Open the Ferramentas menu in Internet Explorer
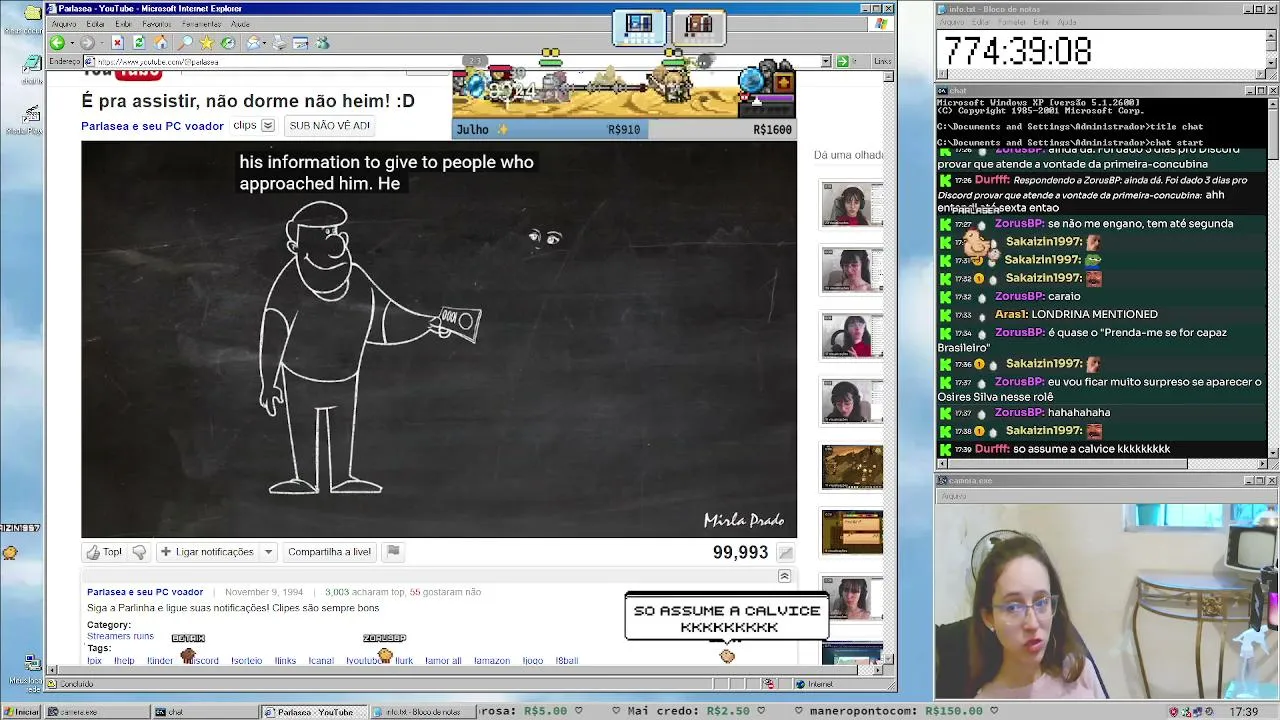1280x720 pixels. (x=202, y=24)
